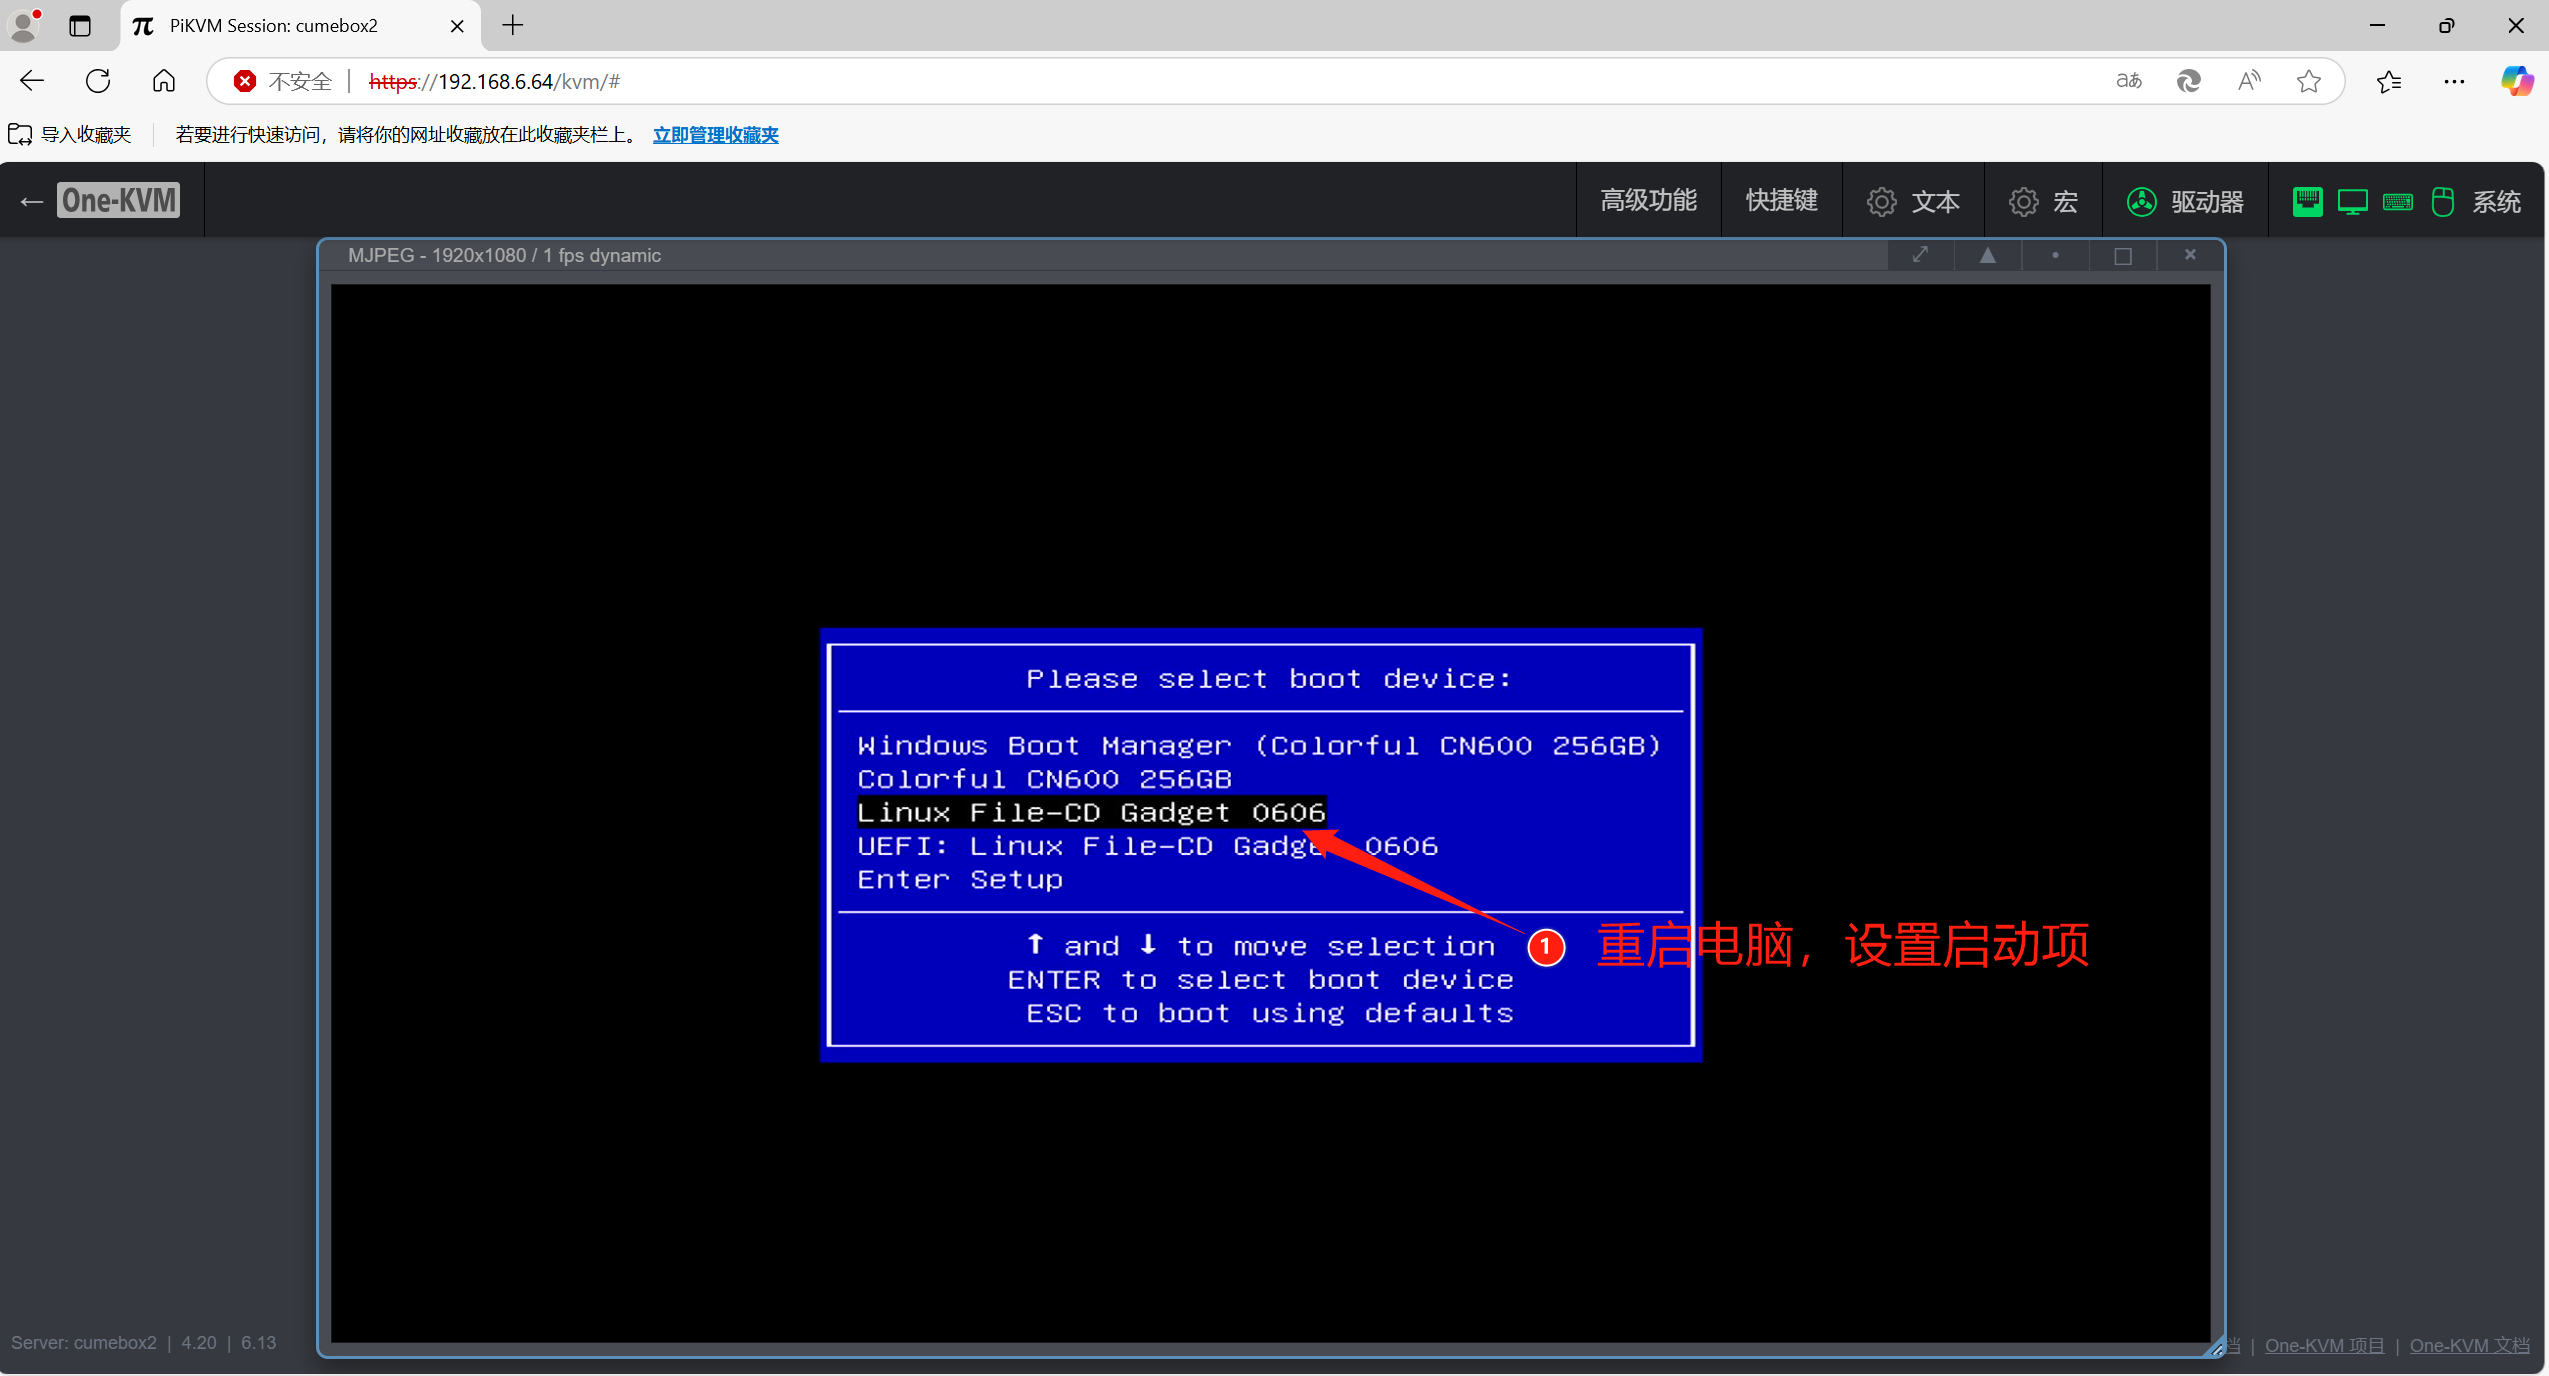
Task: Open the One-KVM 文档 link
Action: click(2469, 1345)
